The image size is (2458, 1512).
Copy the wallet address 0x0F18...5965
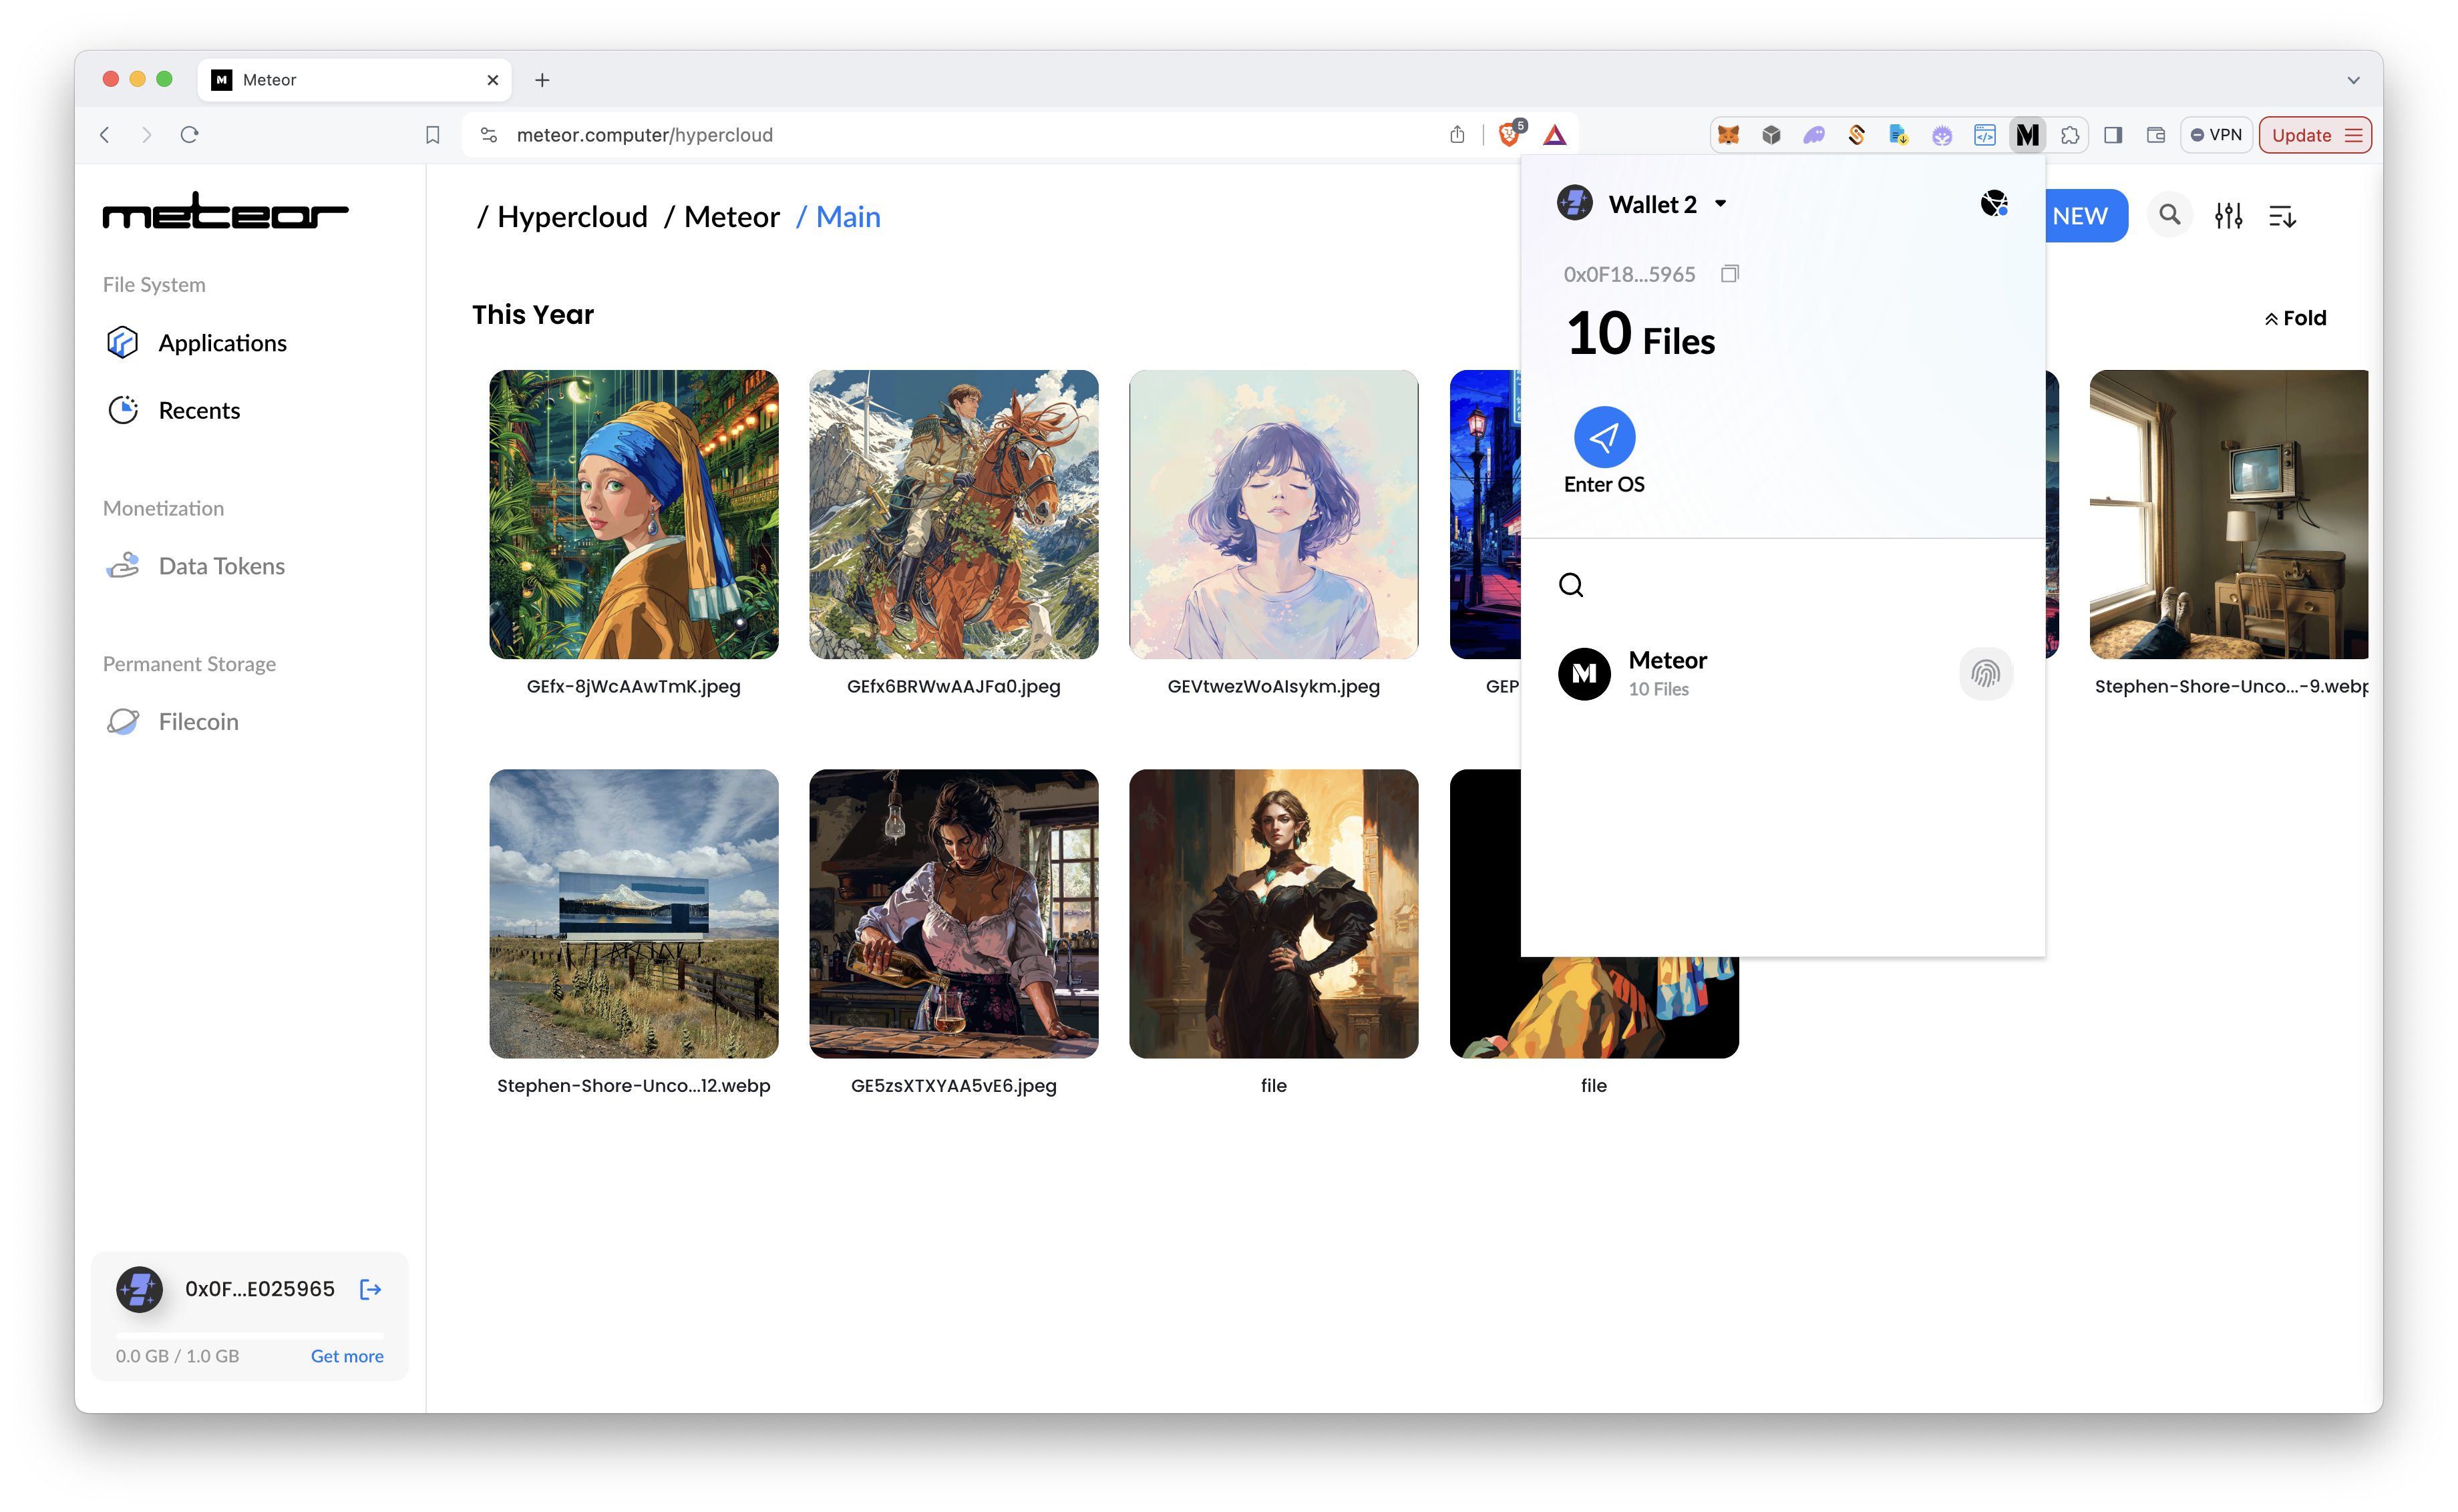[1729, 274]
